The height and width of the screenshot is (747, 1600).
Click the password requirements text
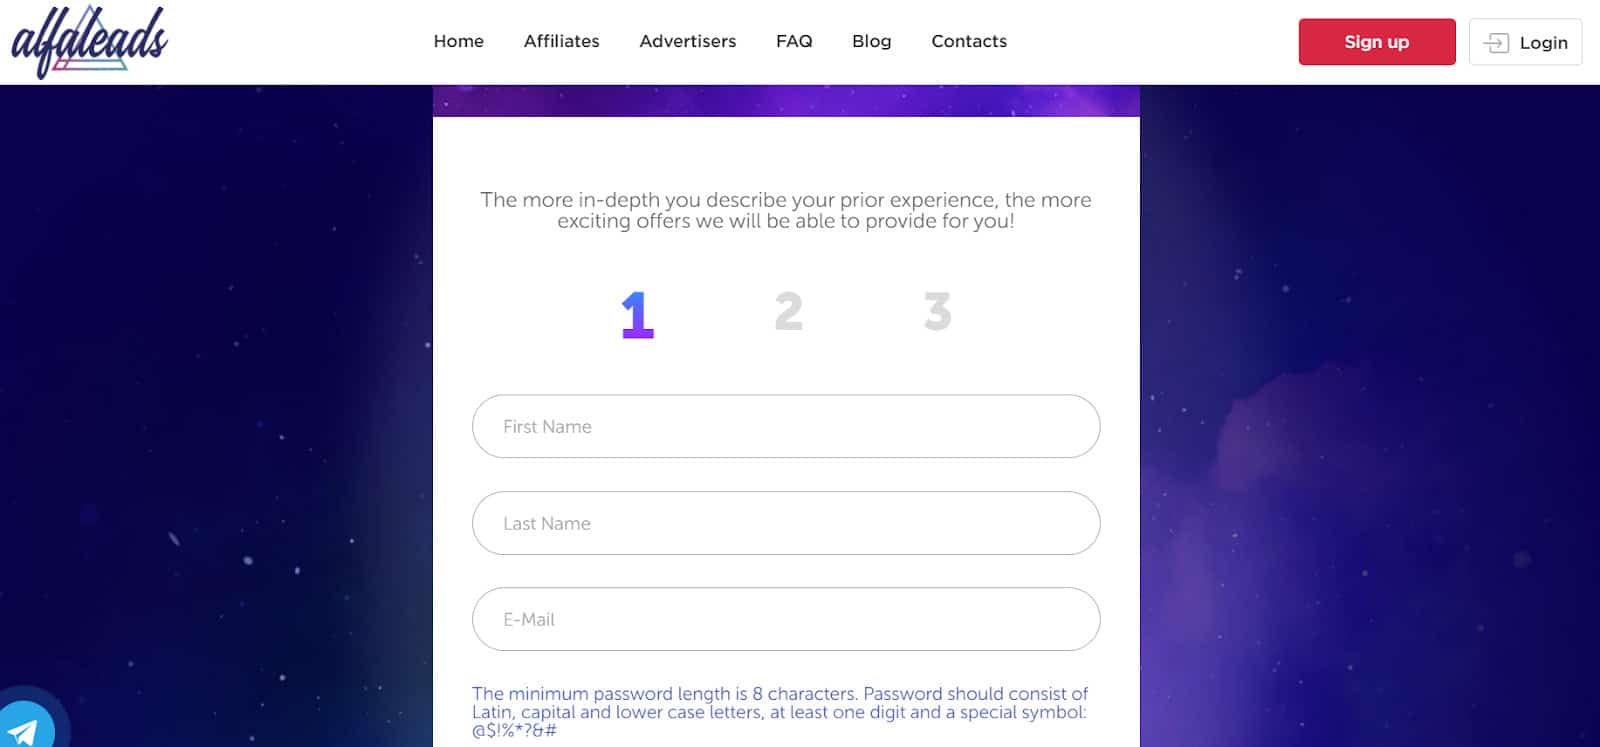780,712
